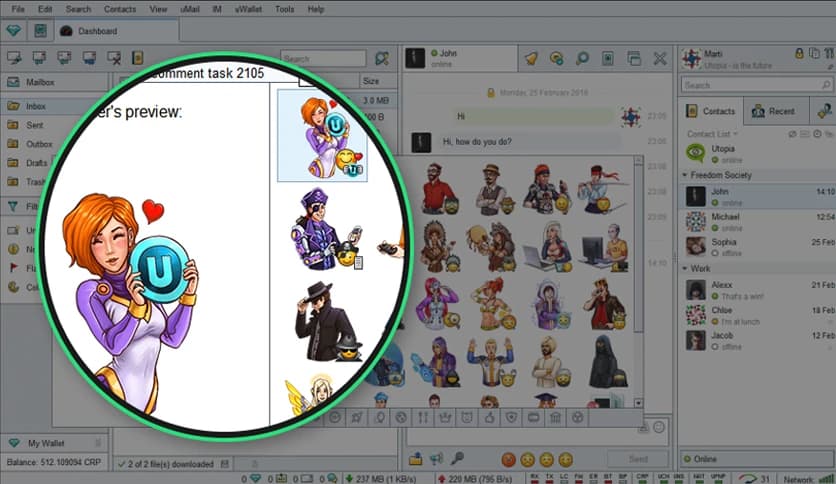Click the sticker panel vertical scrollbar

638,248
